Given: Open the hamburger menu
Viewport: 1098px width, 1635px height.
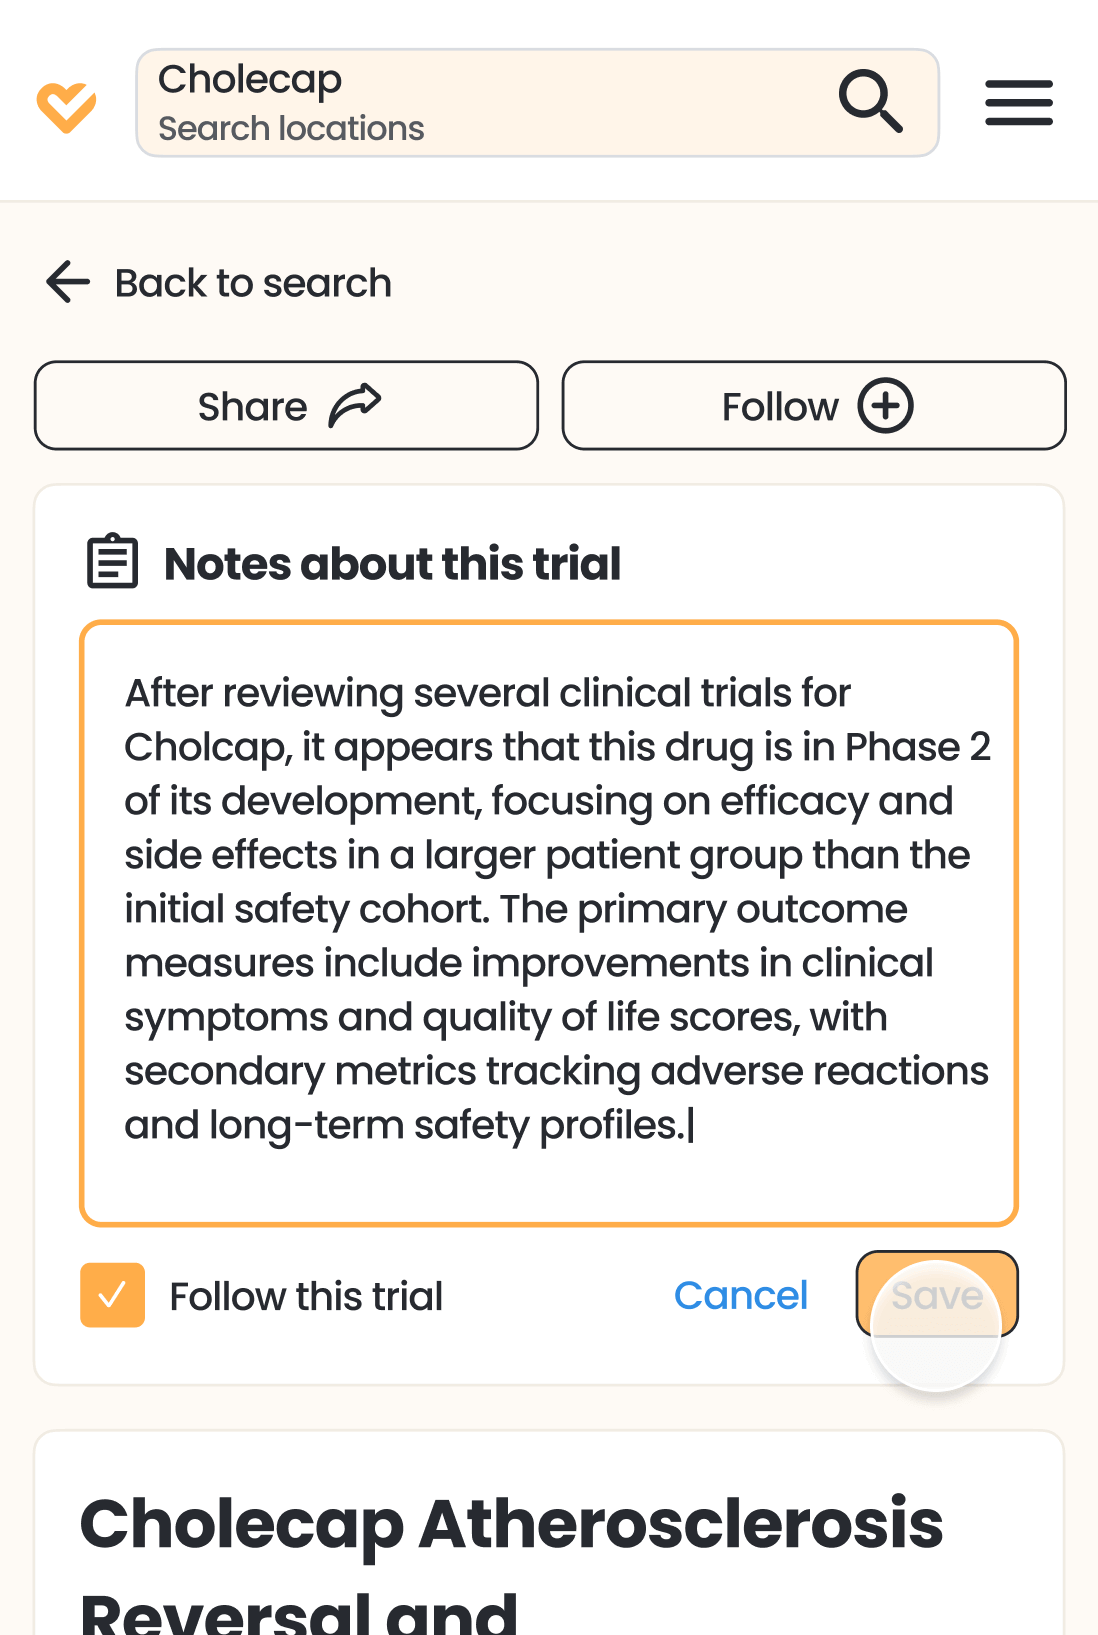Looking at the screenshot, I should coord(1018,103).
